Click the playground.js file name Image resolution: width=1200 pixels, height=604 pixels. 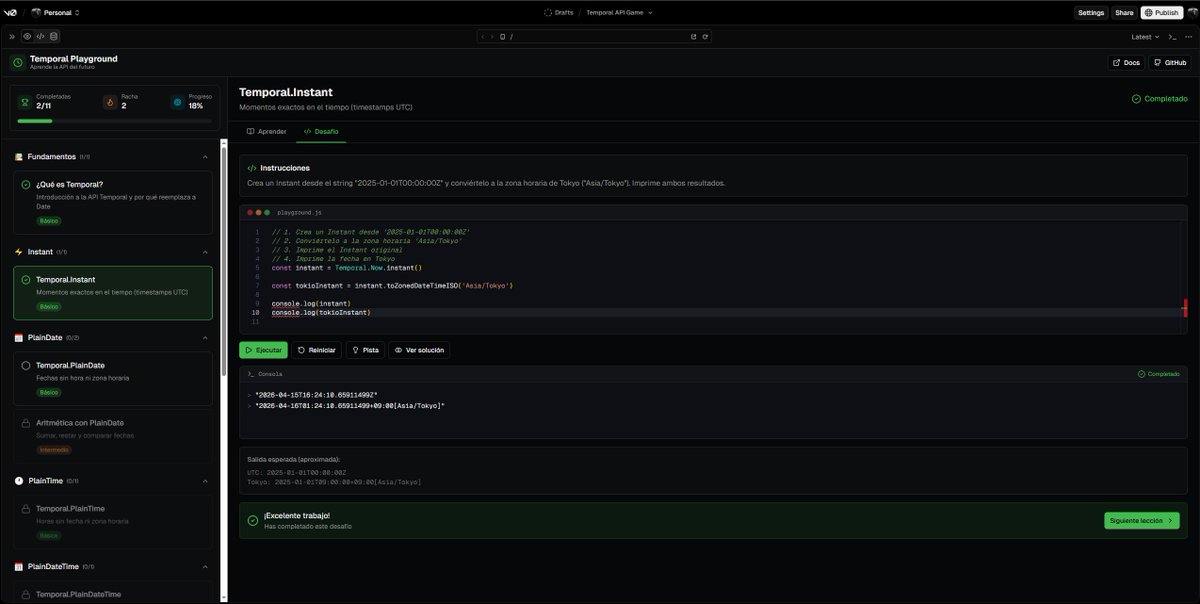click(299, 213)
